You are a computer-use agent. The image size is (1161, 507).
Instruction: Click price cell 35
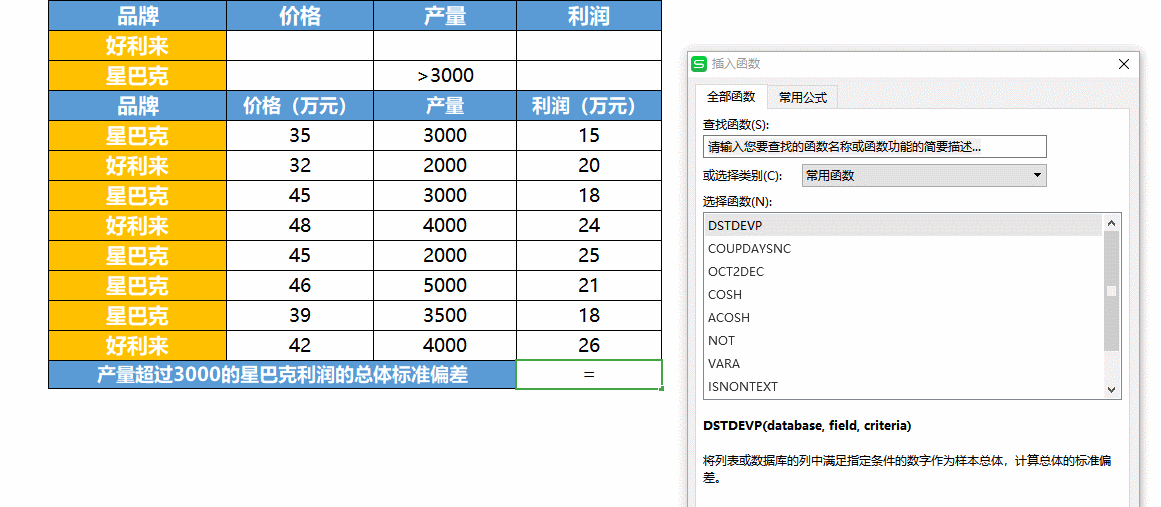tap(300, 135)
